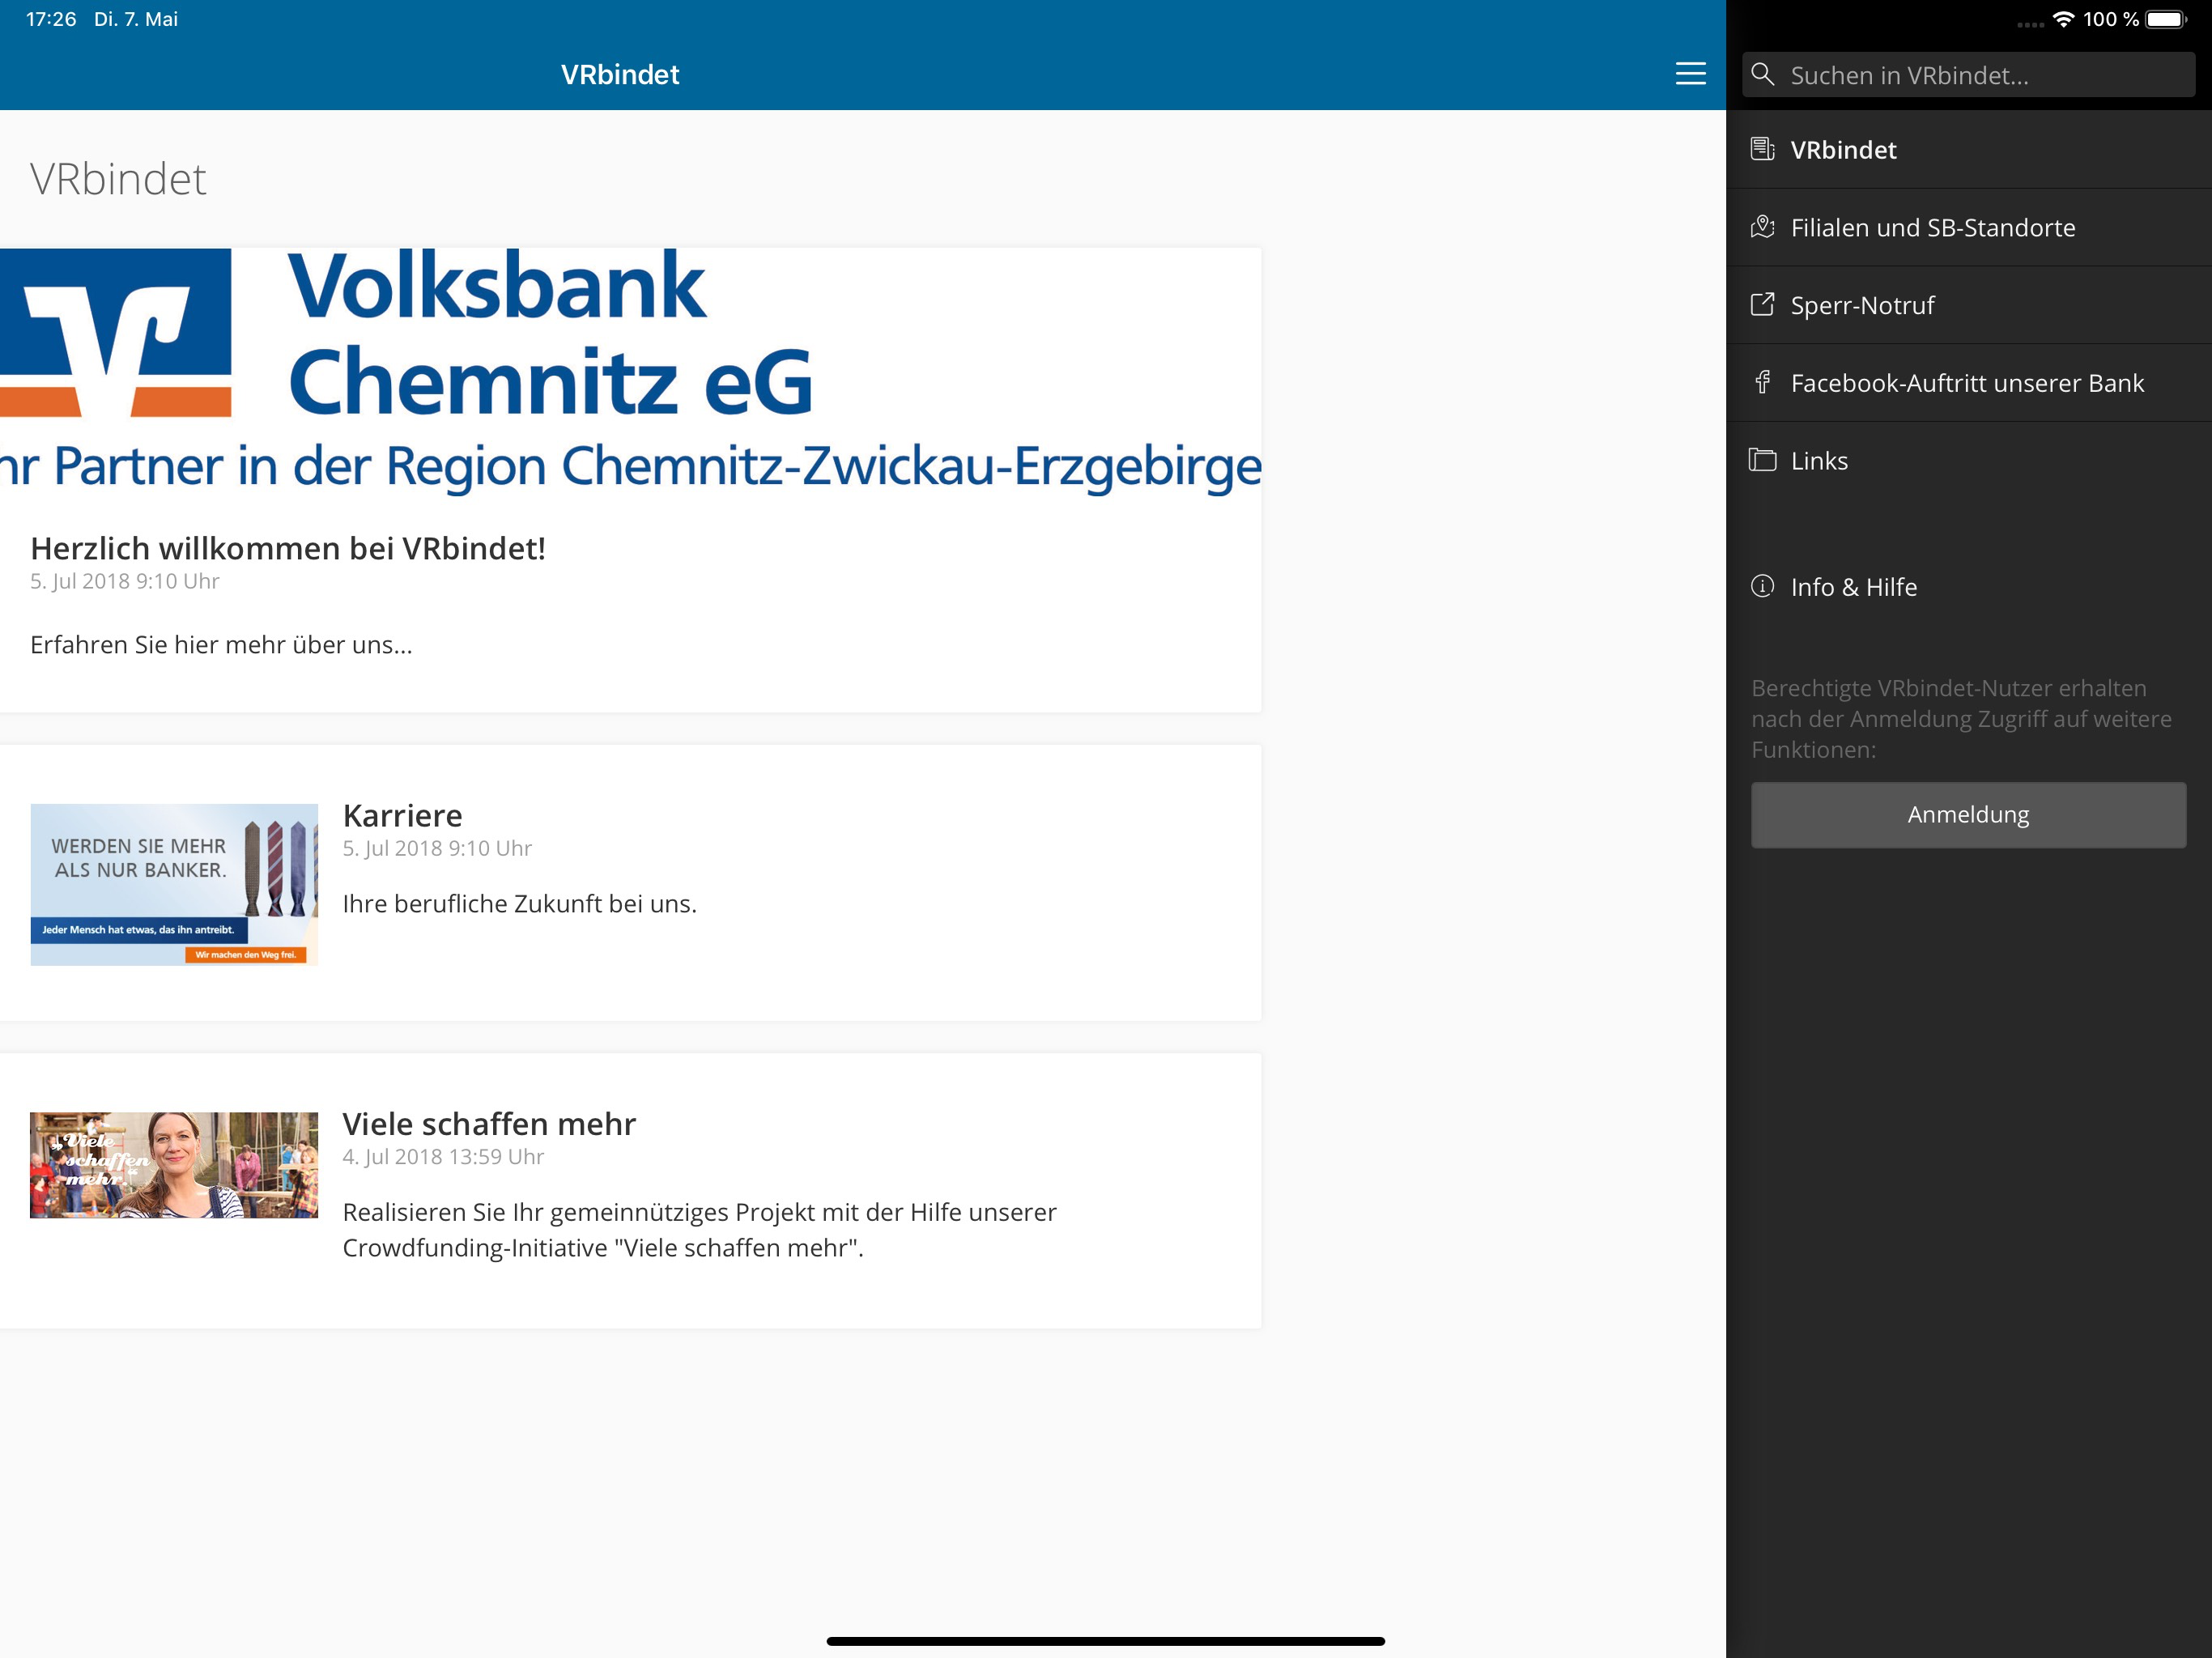
Task: Click the external link icon for Sperr-Notruf
Action: pyautogui.click(x=1763, y=304)
